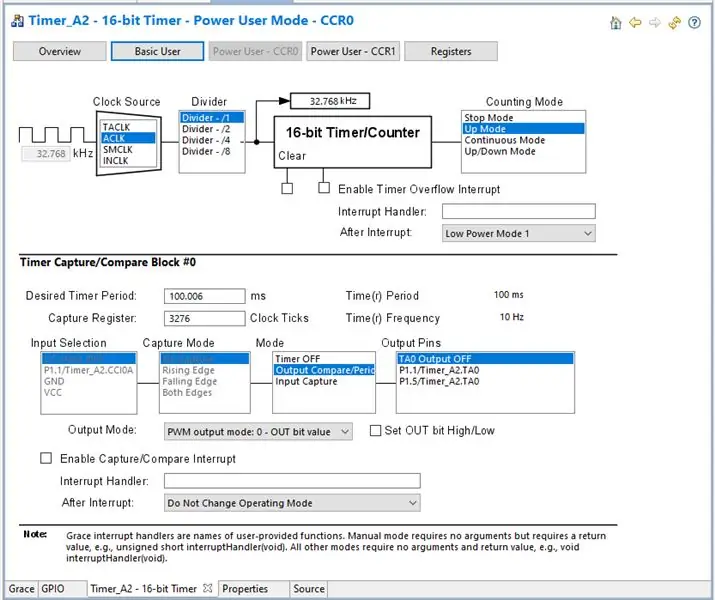Select Both Edges capture mode
The width and height of the screenshot is (715, 600).
(x=204, y=393)
